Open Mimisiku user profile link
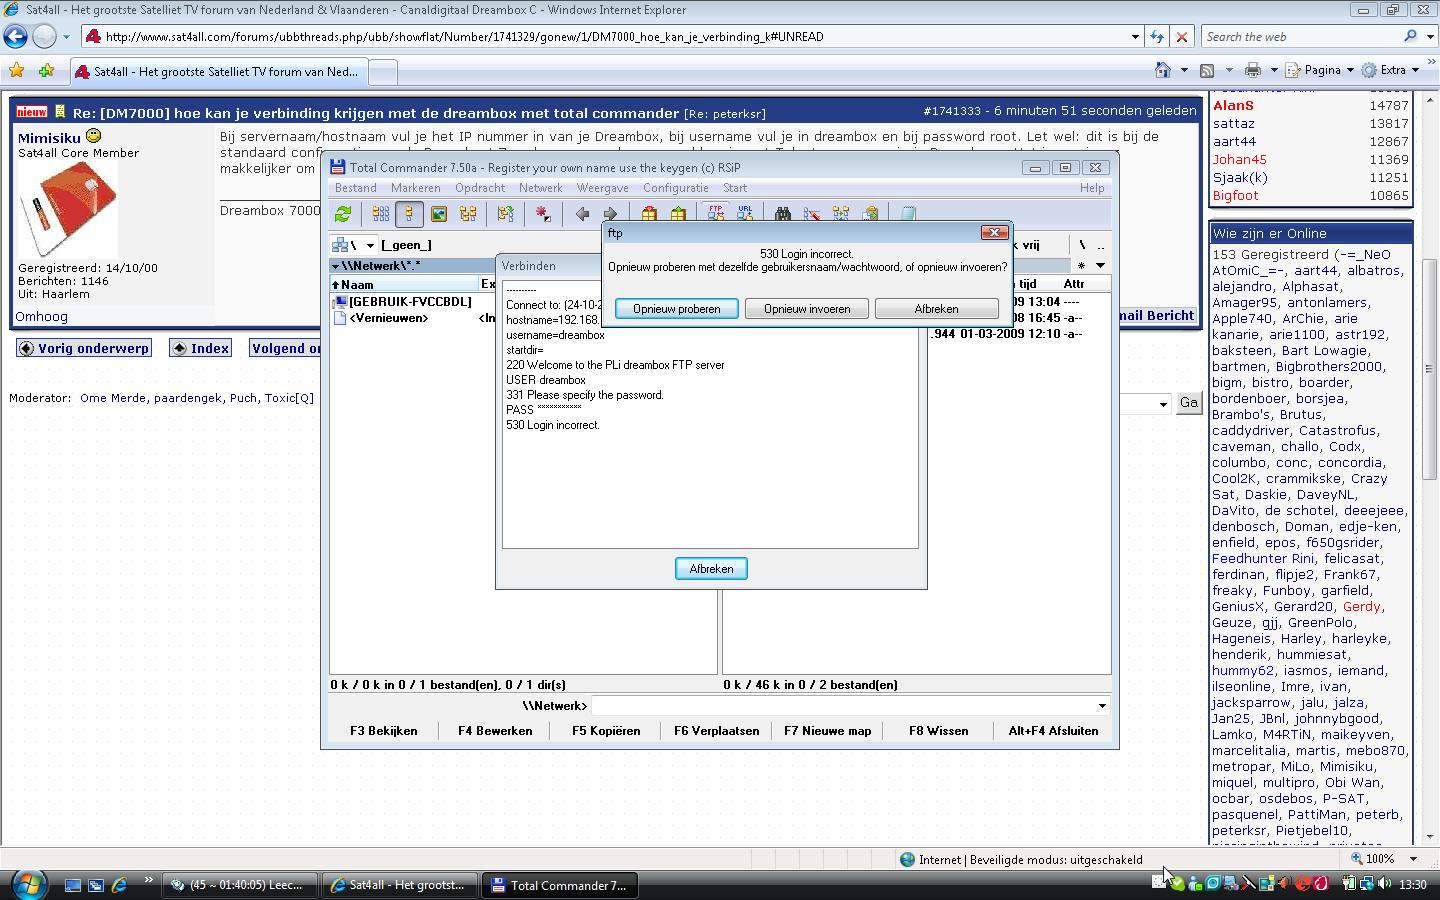1440x900 pixels. (x=49, y=138)
